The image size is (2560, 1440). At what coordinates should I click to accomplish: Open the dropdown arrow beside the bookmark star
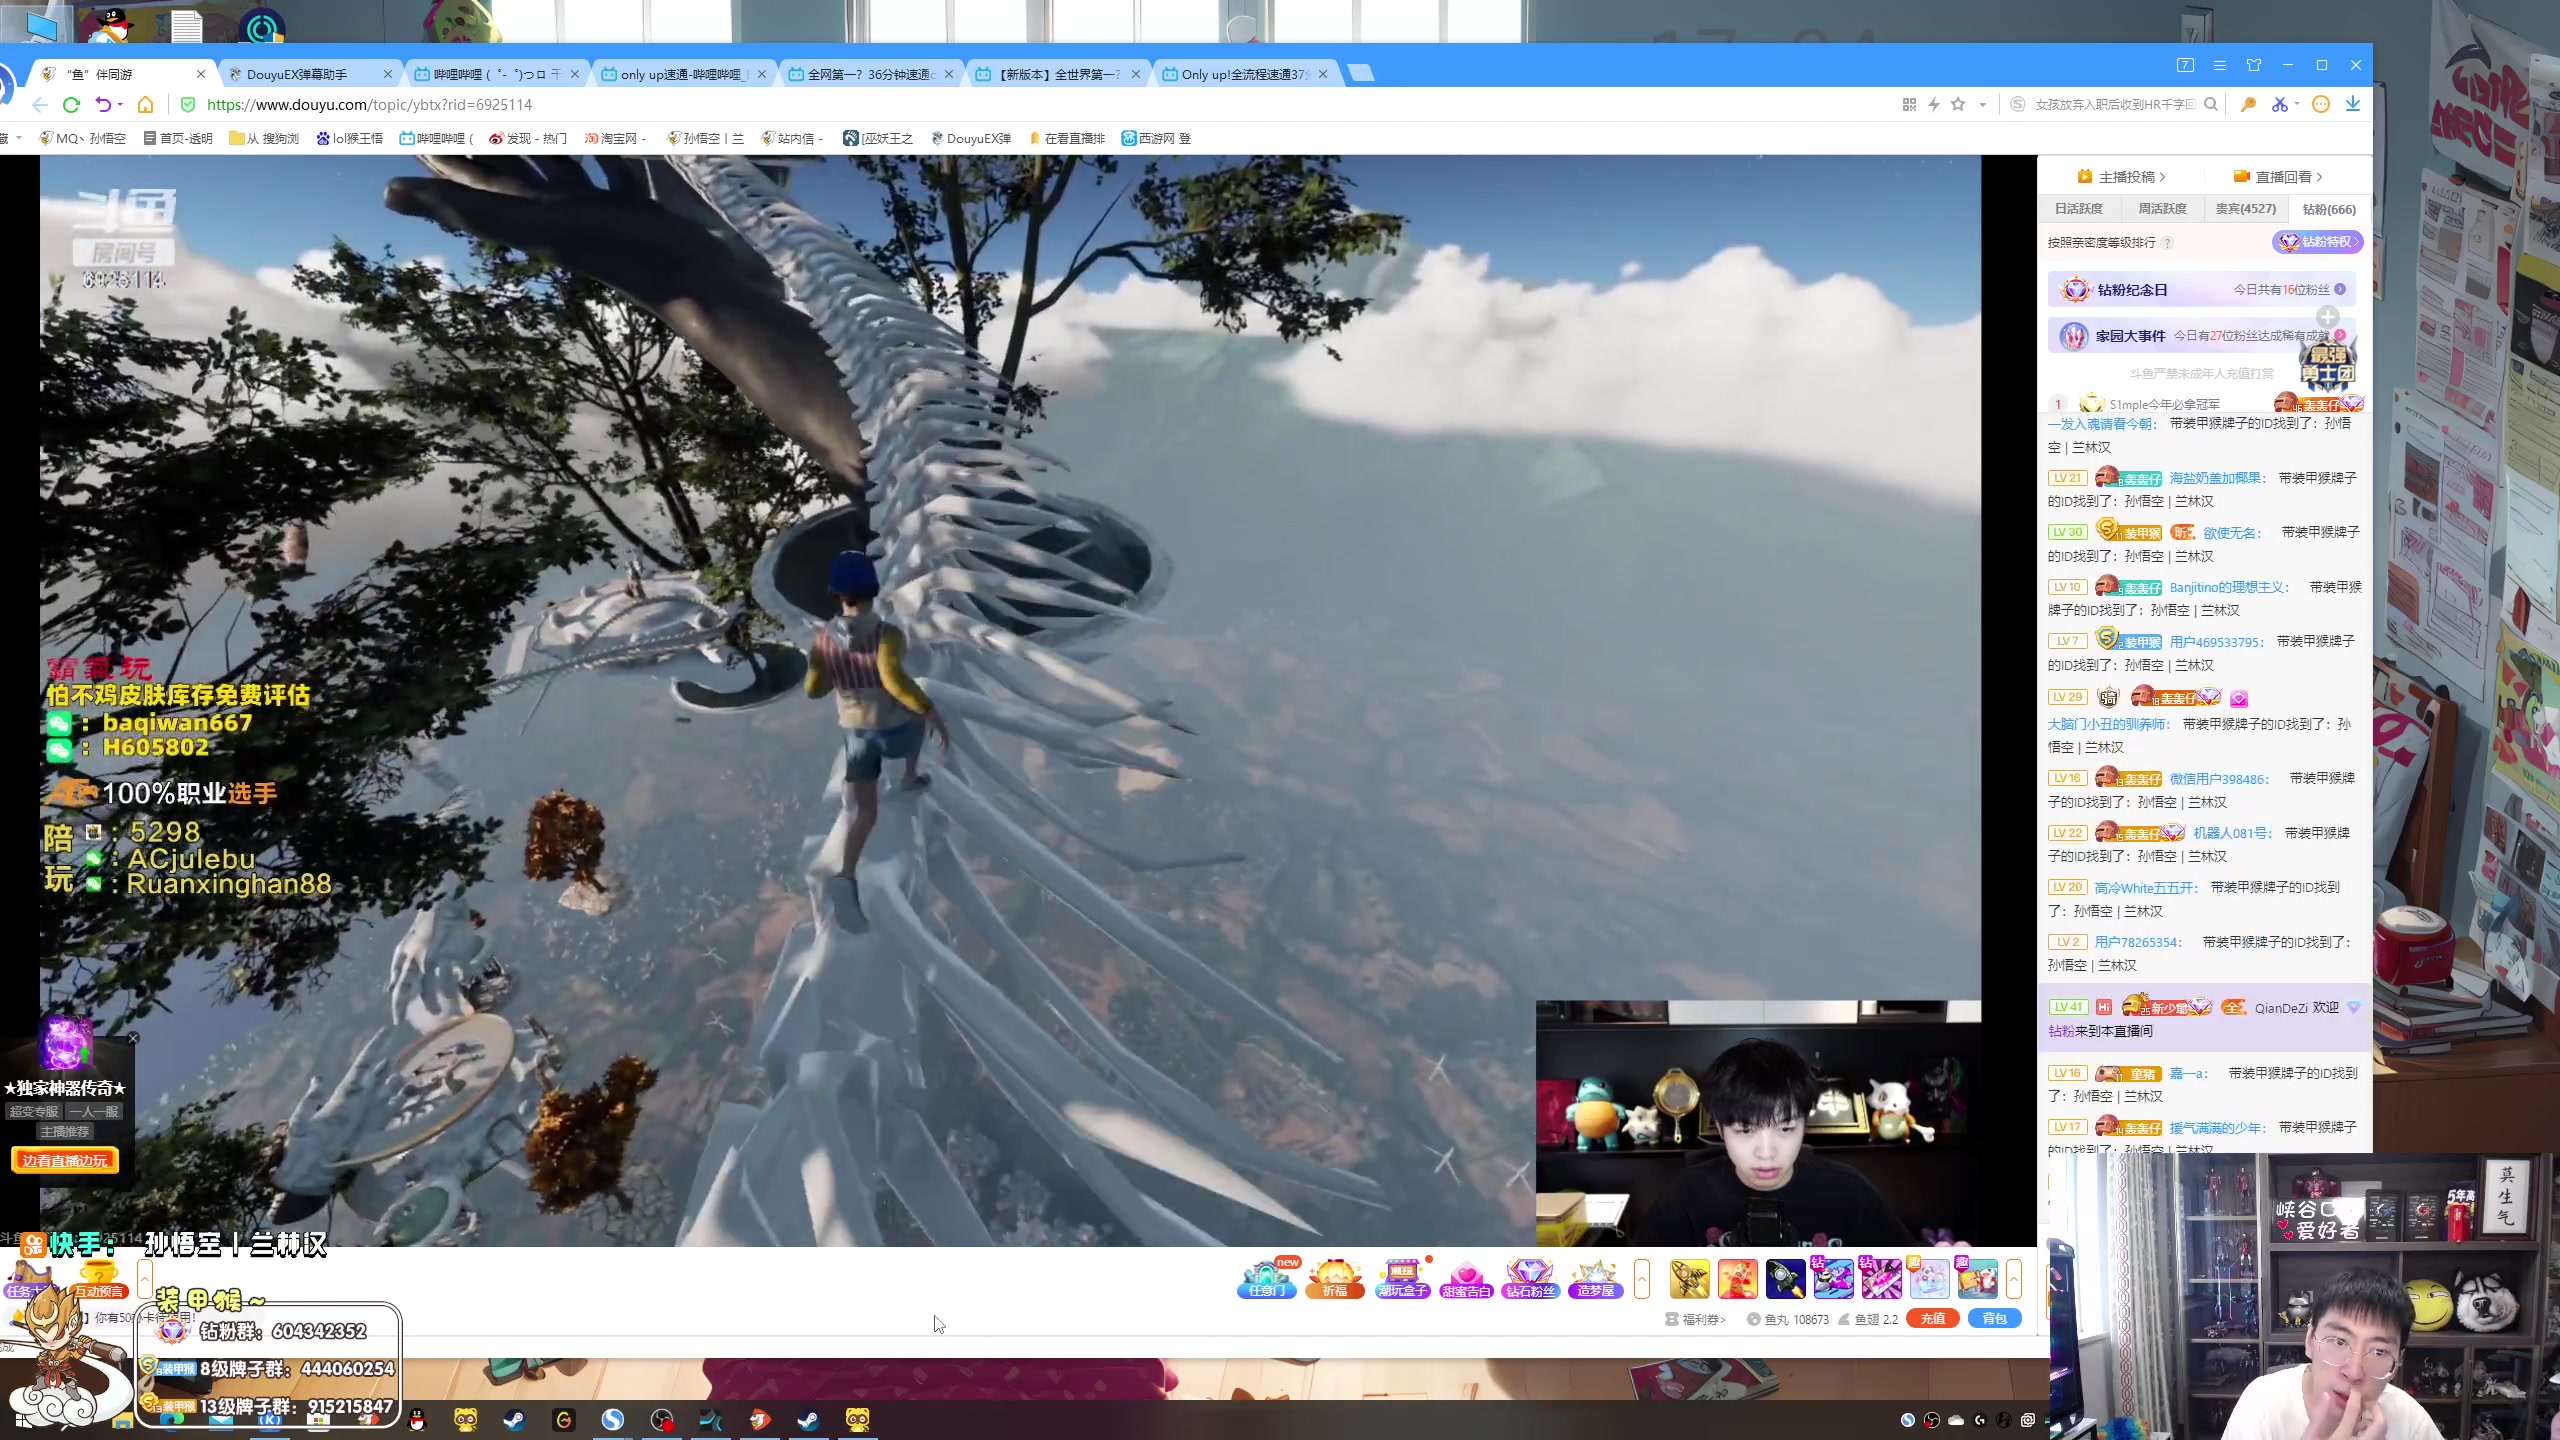1982,104
